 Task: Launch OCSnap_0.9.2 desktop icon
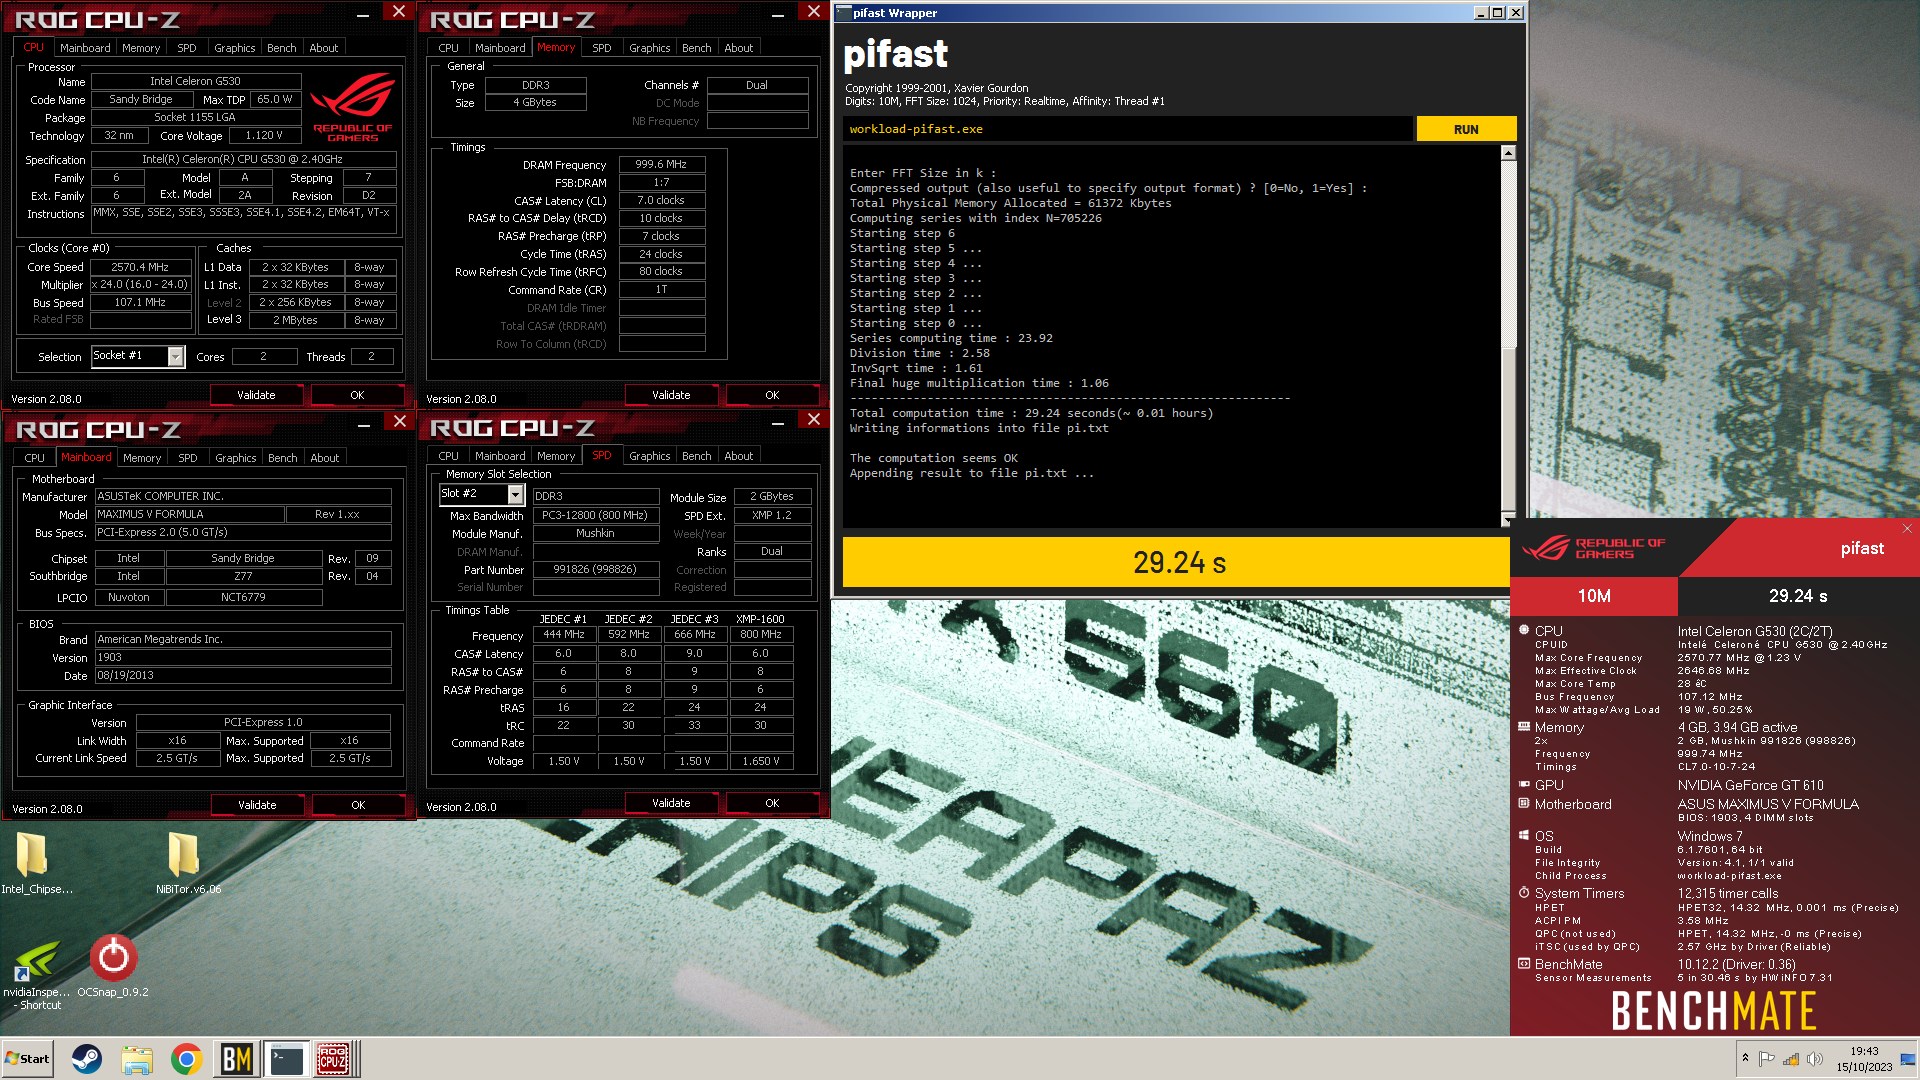113,966
